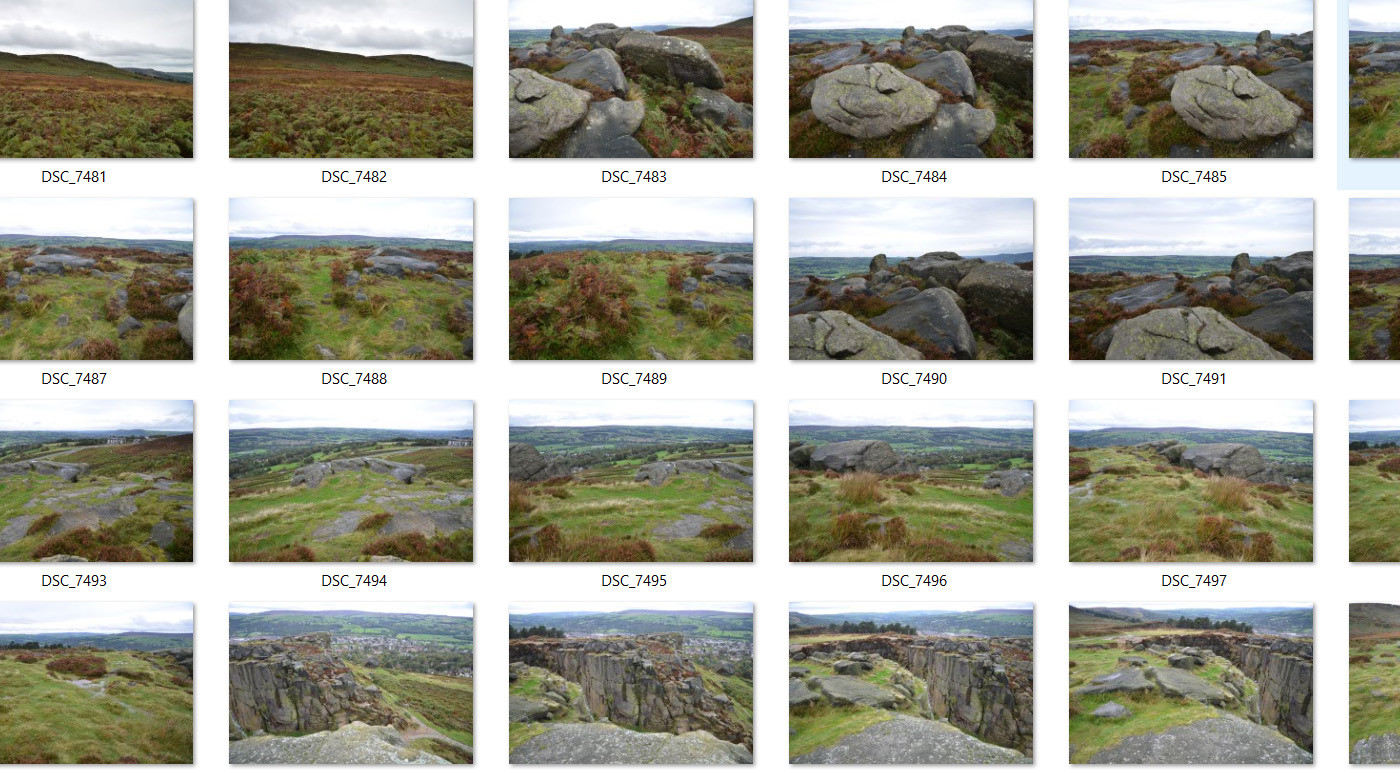Click the DSC_7494 valley view photo
This screenshot has height=773, width=1400.
(x=351, y=481)
